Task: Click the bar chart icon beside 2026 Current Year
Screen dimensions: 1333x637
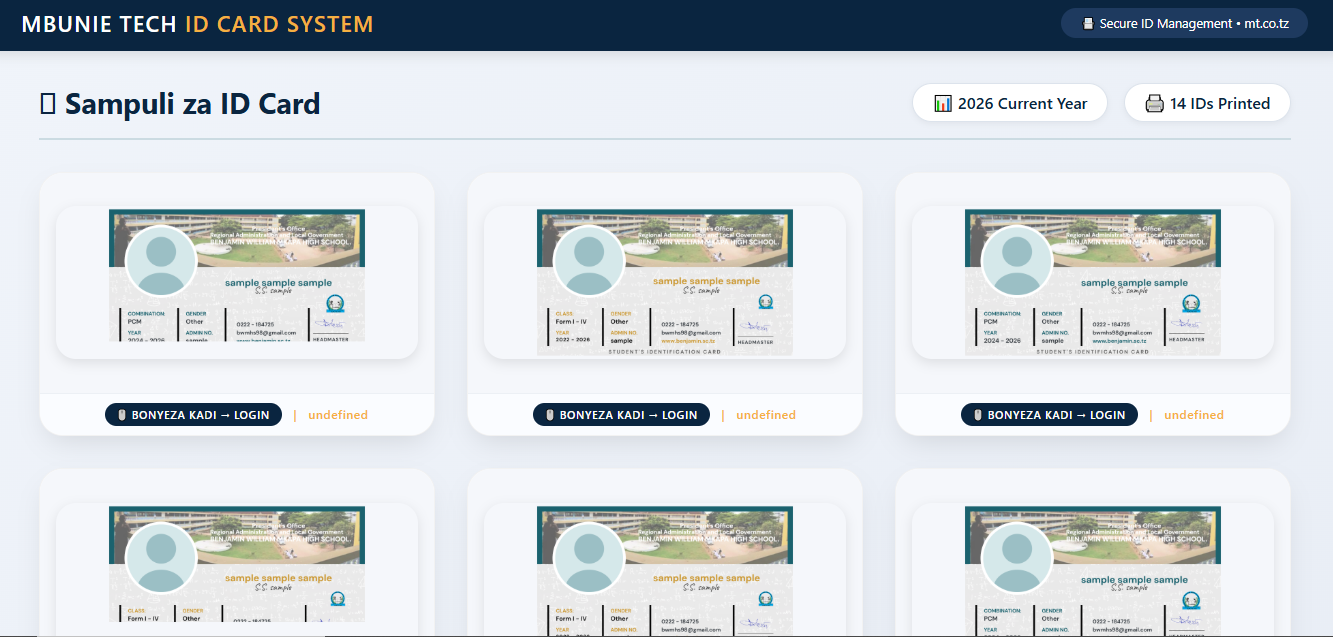Action: pyautogui.click(x=943, y=103)
